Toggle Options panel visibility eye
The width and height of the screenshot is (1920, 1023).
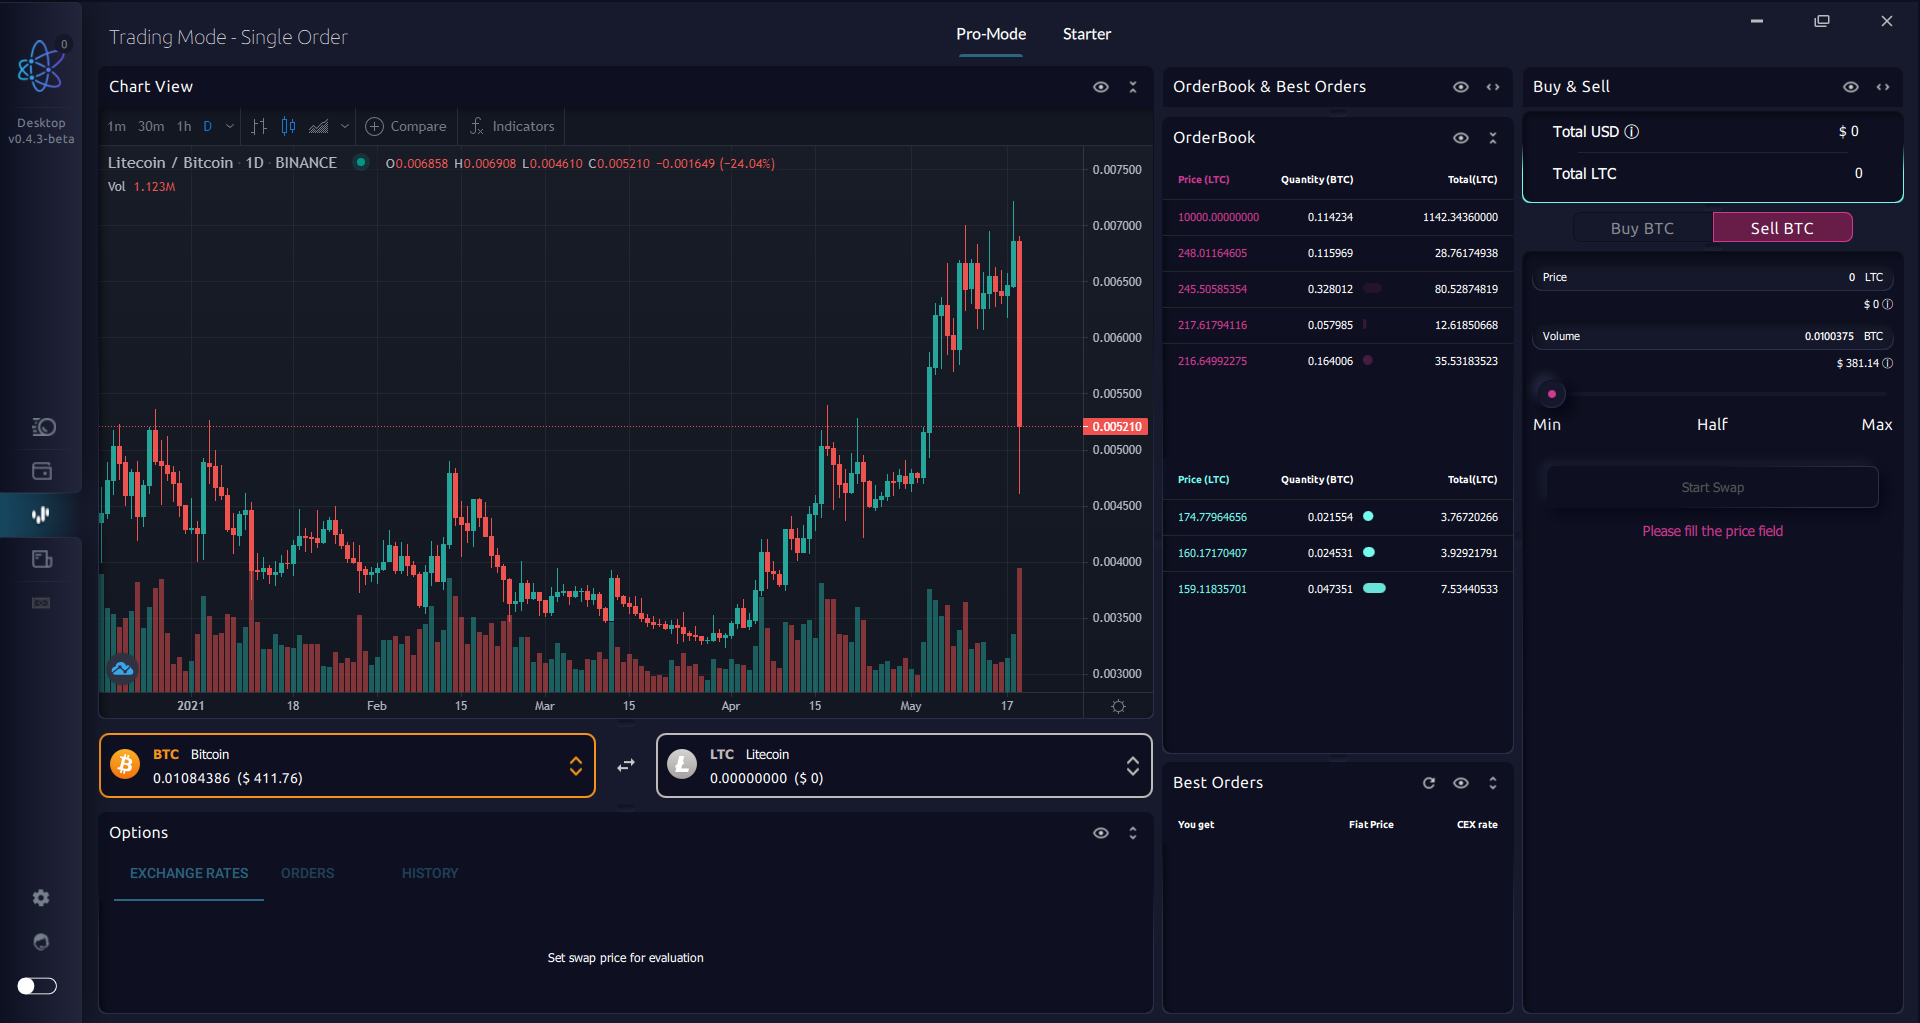pyautogui.click(x=1101, y=833)
